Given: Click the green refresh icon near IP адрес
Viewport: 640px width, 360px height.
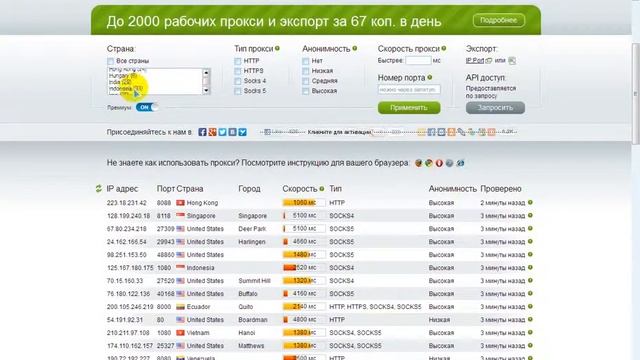Looking at the screenshot, I should tap(98, 189).
